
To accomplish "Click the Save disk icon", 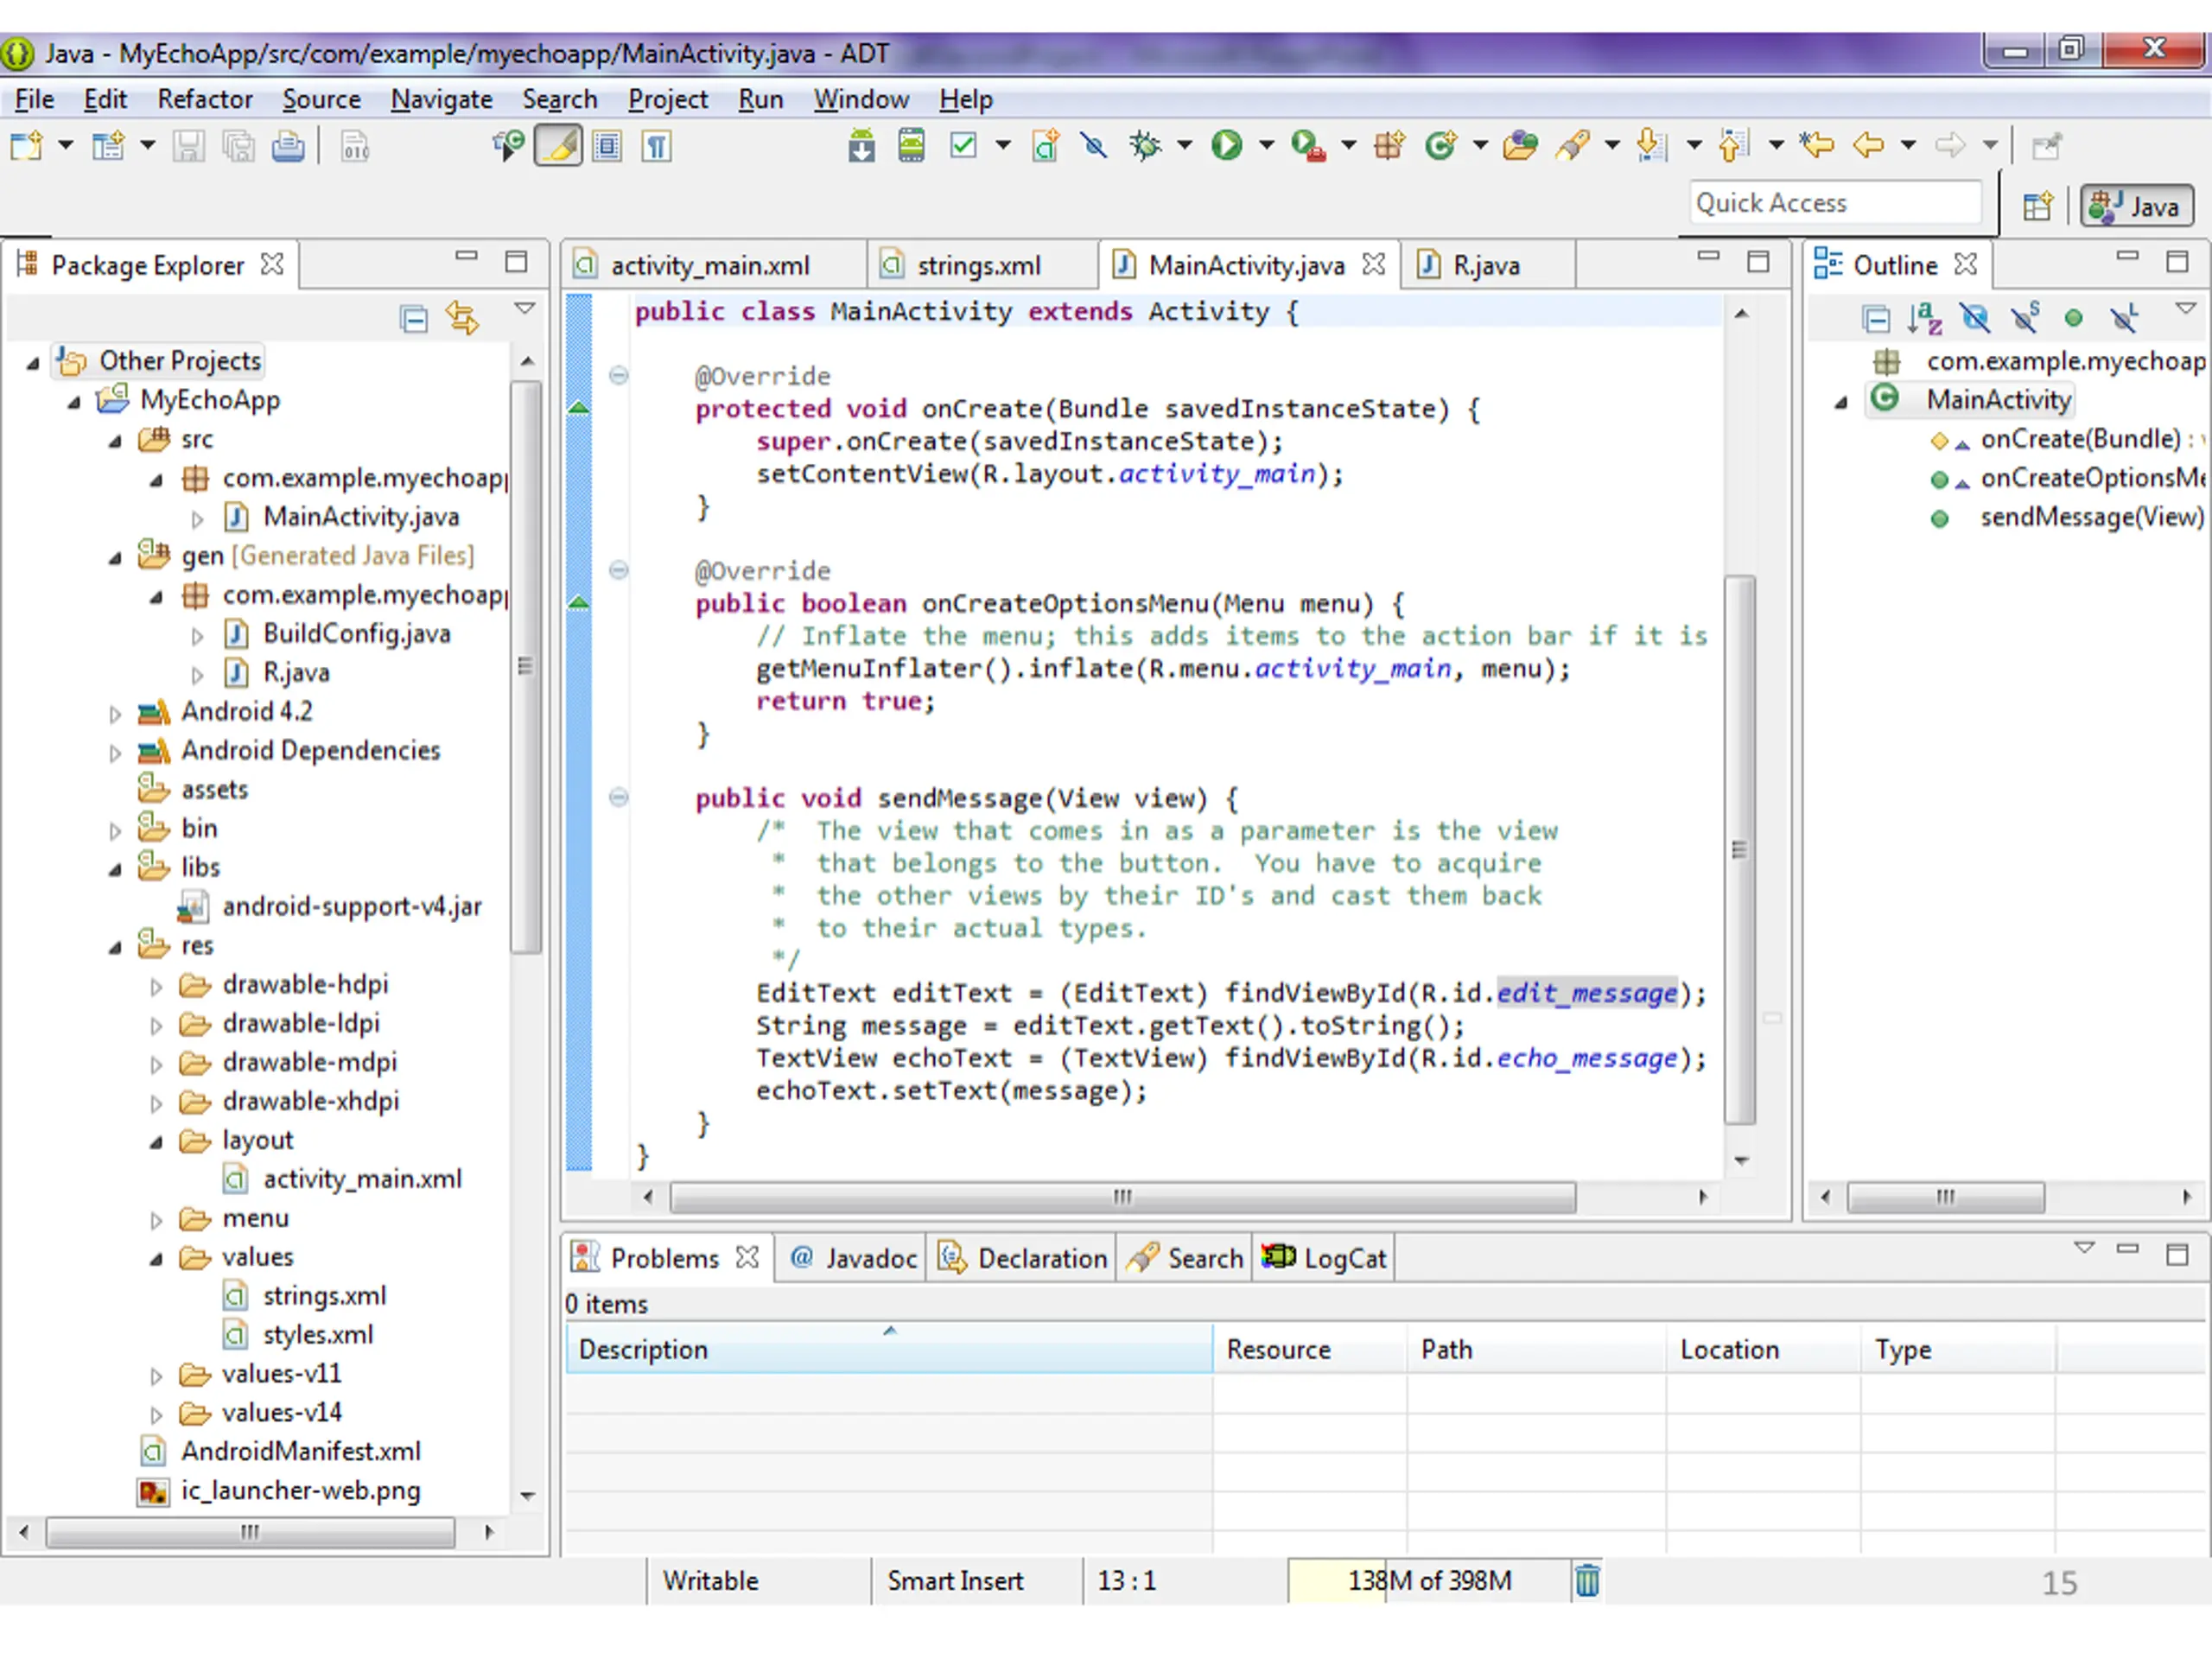I will (189, 147).
